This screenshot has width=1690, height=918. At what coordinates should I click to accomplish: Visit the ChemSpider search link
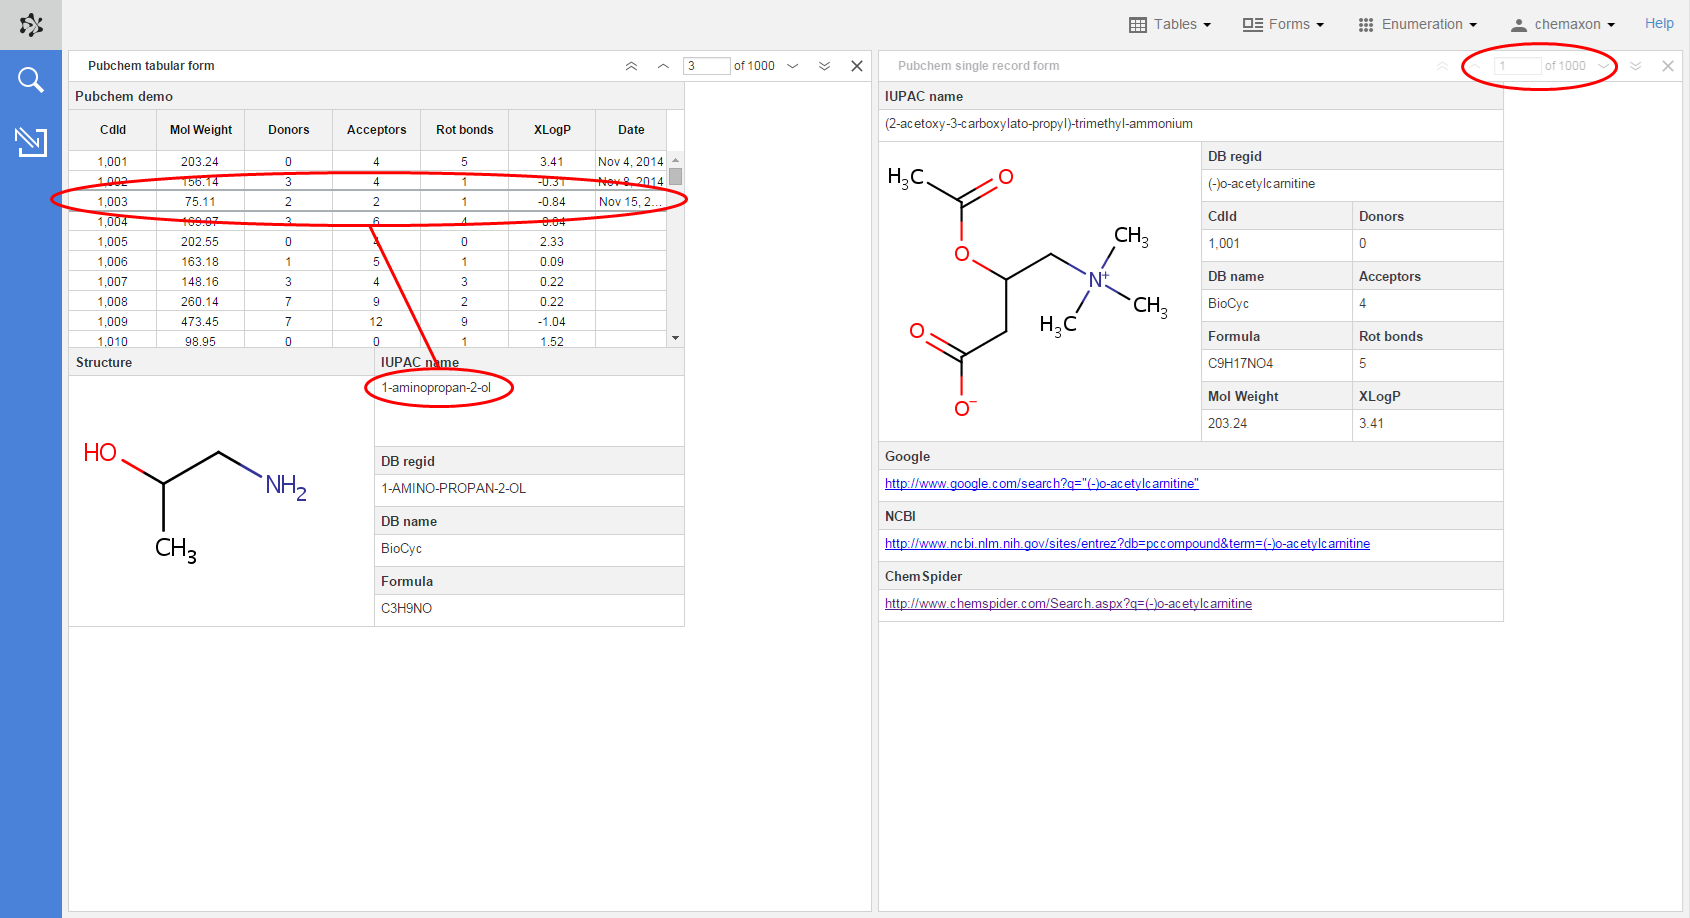(1068, 604)
